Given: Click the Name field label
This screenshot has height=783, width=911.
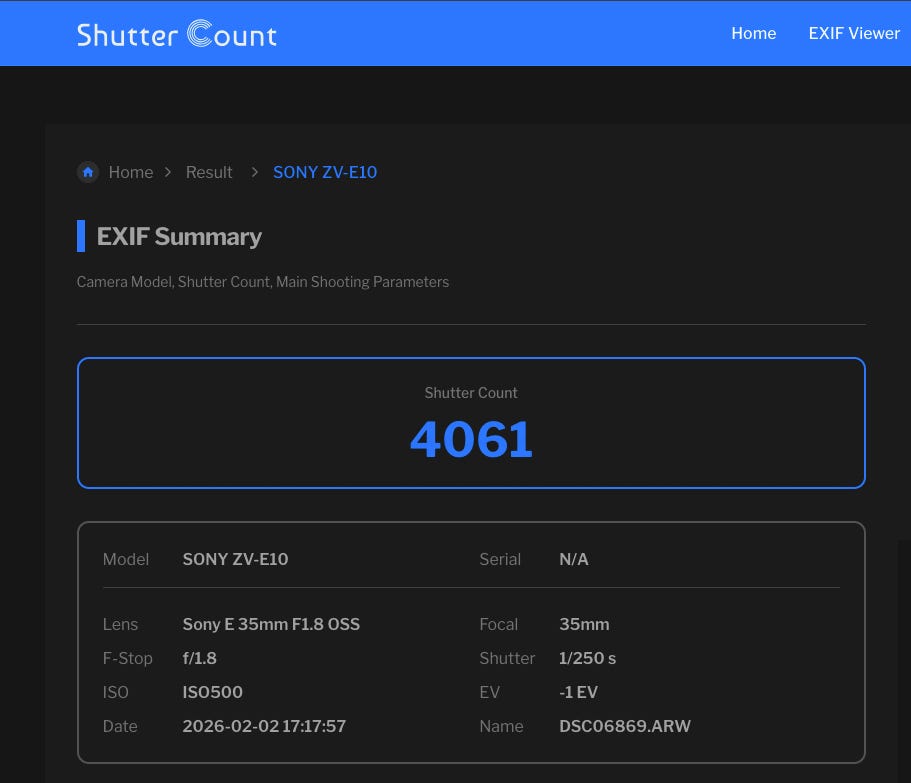Looking at the screenshot, I should pyautogui.click(x=501, y=726).
